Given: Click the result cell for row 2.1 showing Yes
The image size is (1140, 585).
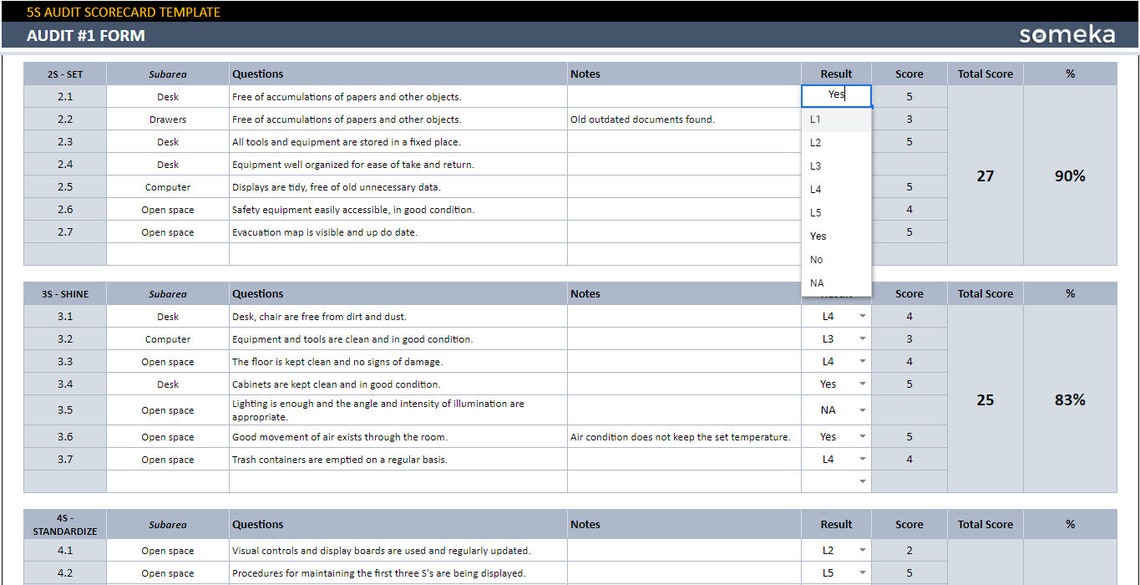Looking at the screenshot, I should (836, 96).
